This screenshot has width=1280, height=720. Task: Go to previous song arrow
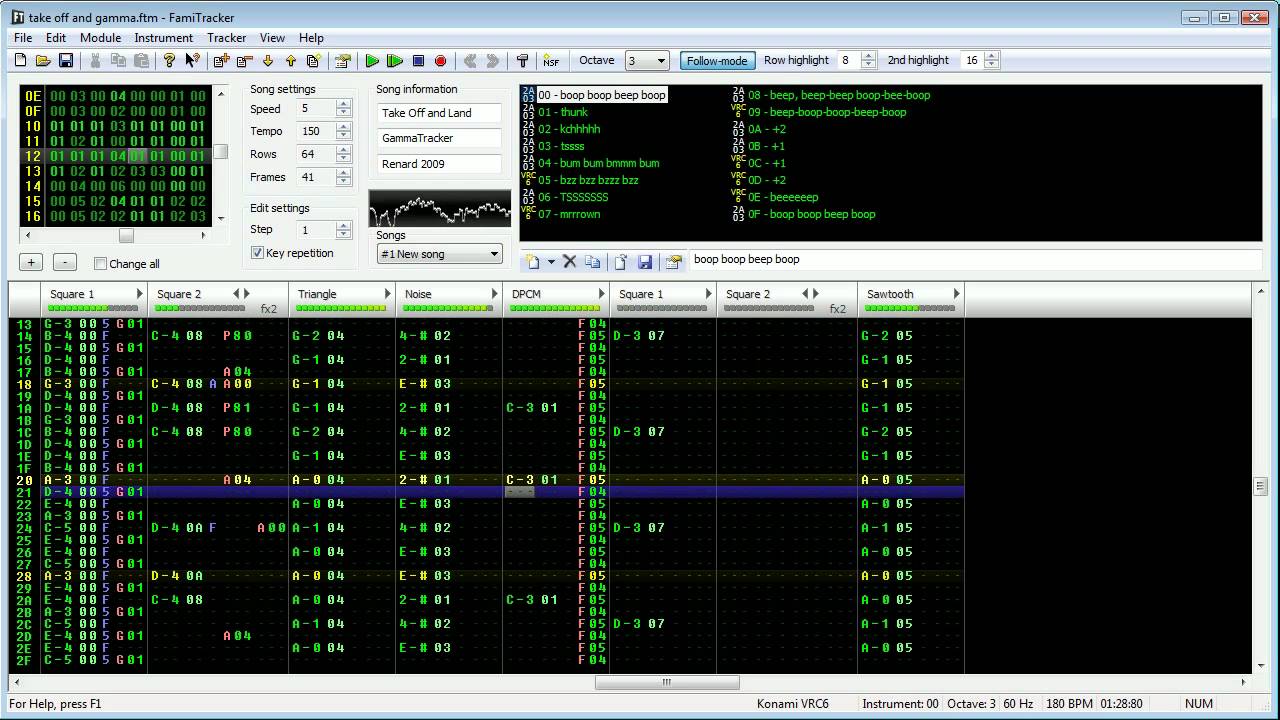click(x=470, y=61)
